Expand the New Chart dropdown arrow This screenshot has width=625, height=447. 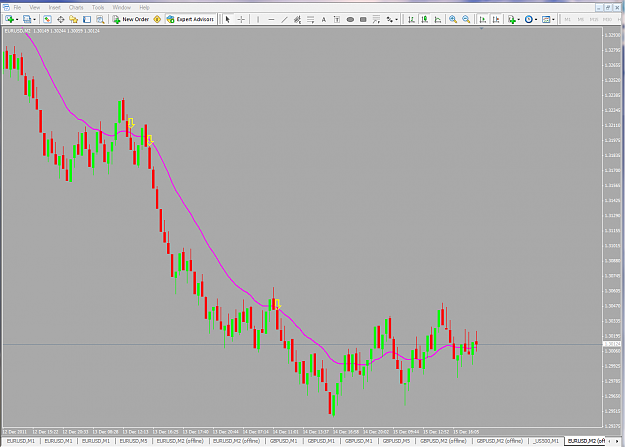click(x=16, y=20)
